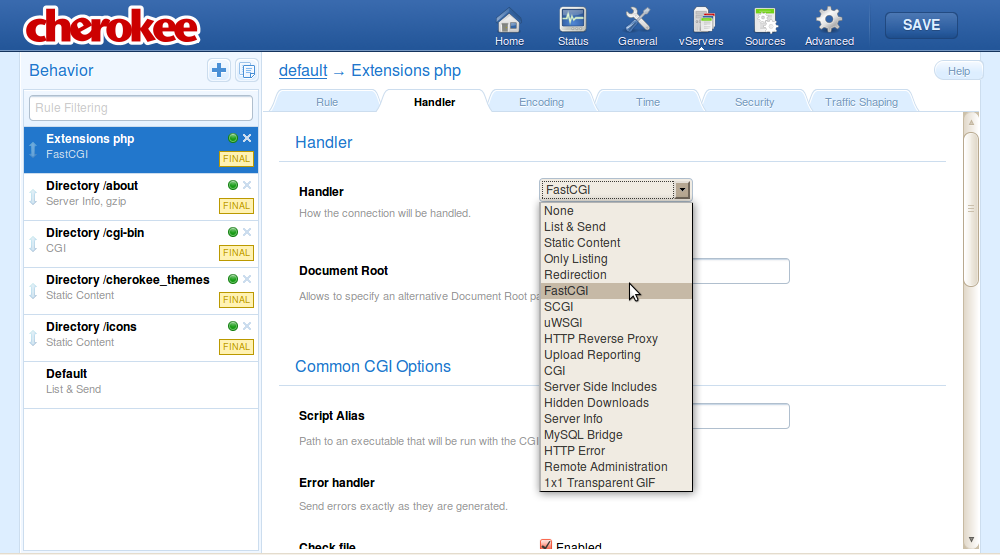This screenshot has height=555, width=1000.
Task: Choose Remote Administration handler option
Action: pyautogui.click(x=616, y=466)
